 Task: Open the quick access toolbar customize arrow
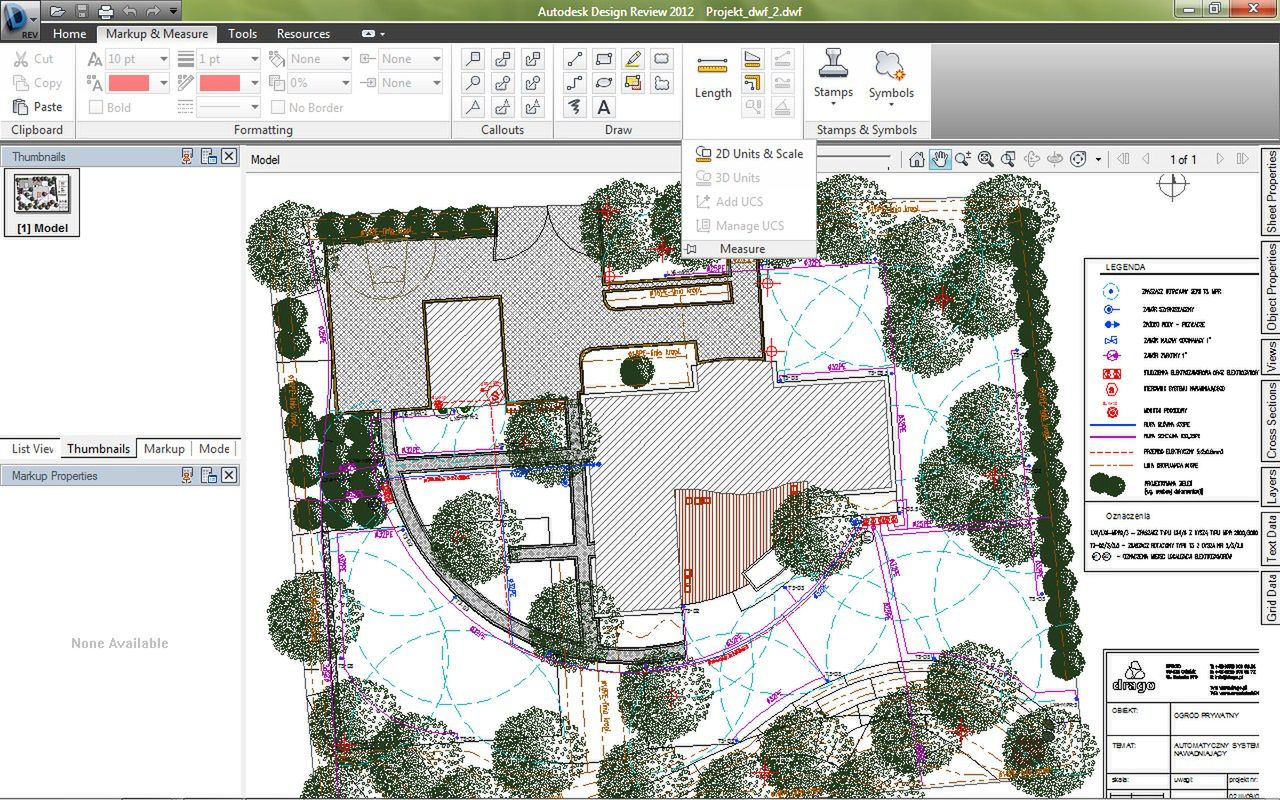pos(174,11)
